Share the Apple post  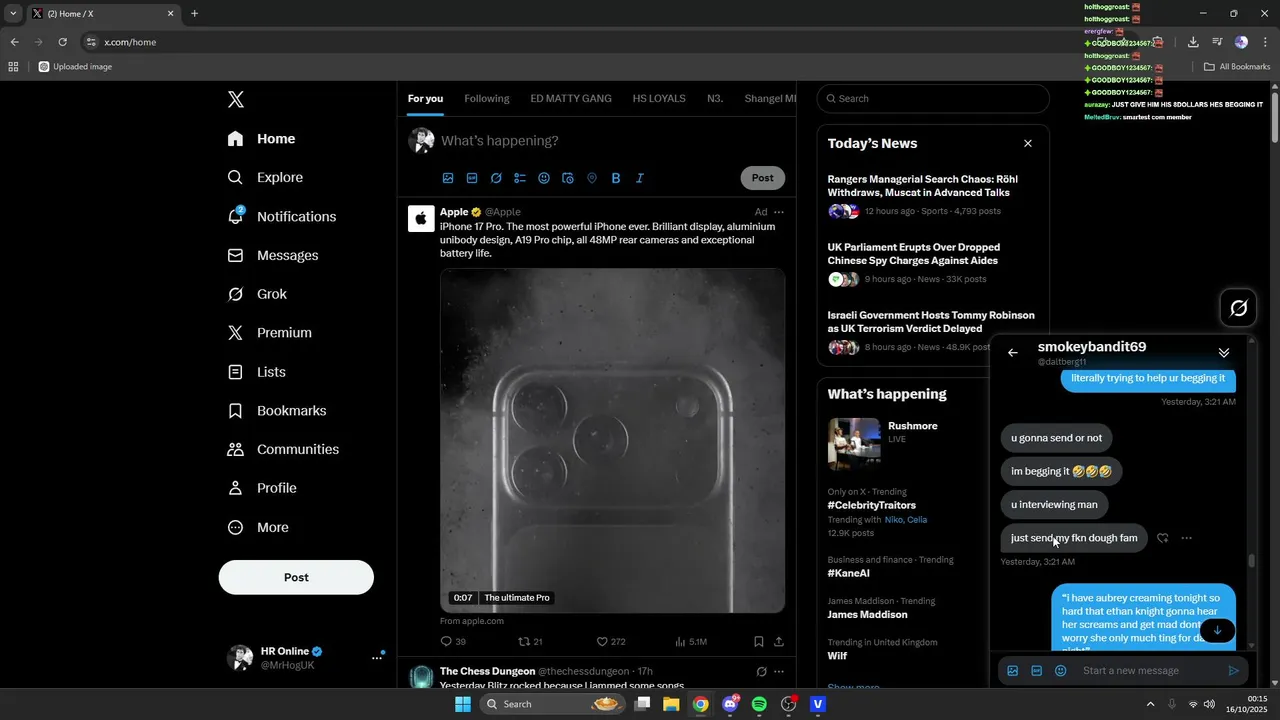pos(779,642)
